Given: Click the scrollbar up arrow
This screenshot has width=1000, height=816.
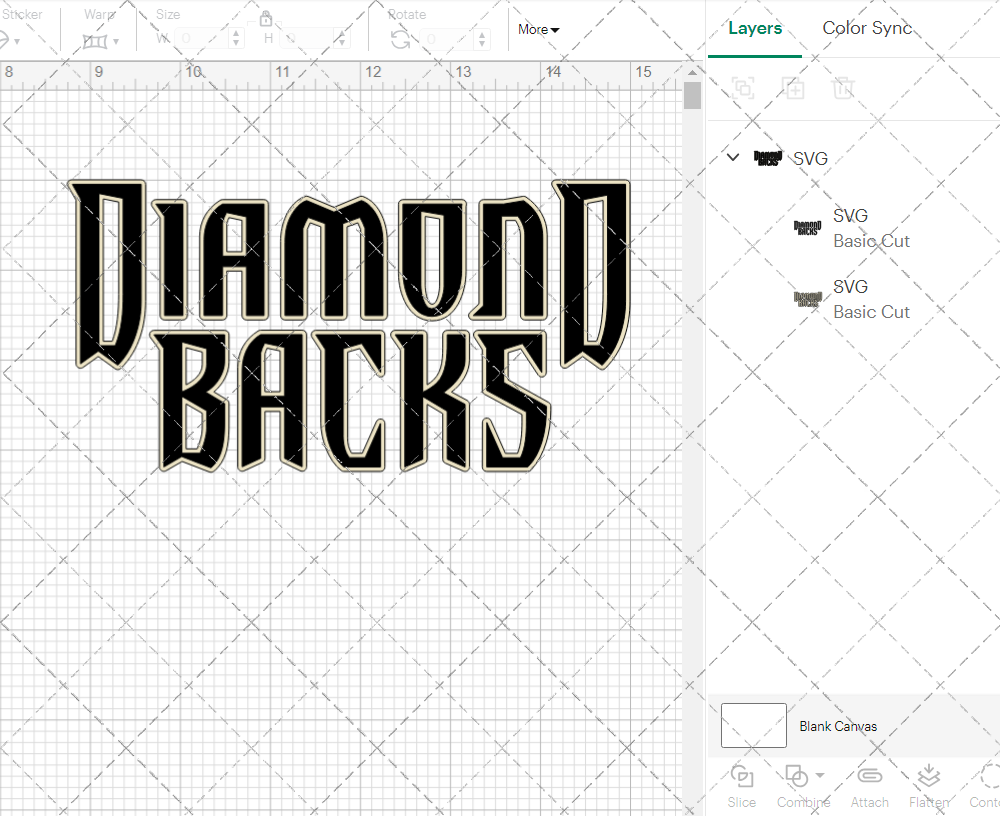Looking at the screenshot, I should (x=692, y=72).
